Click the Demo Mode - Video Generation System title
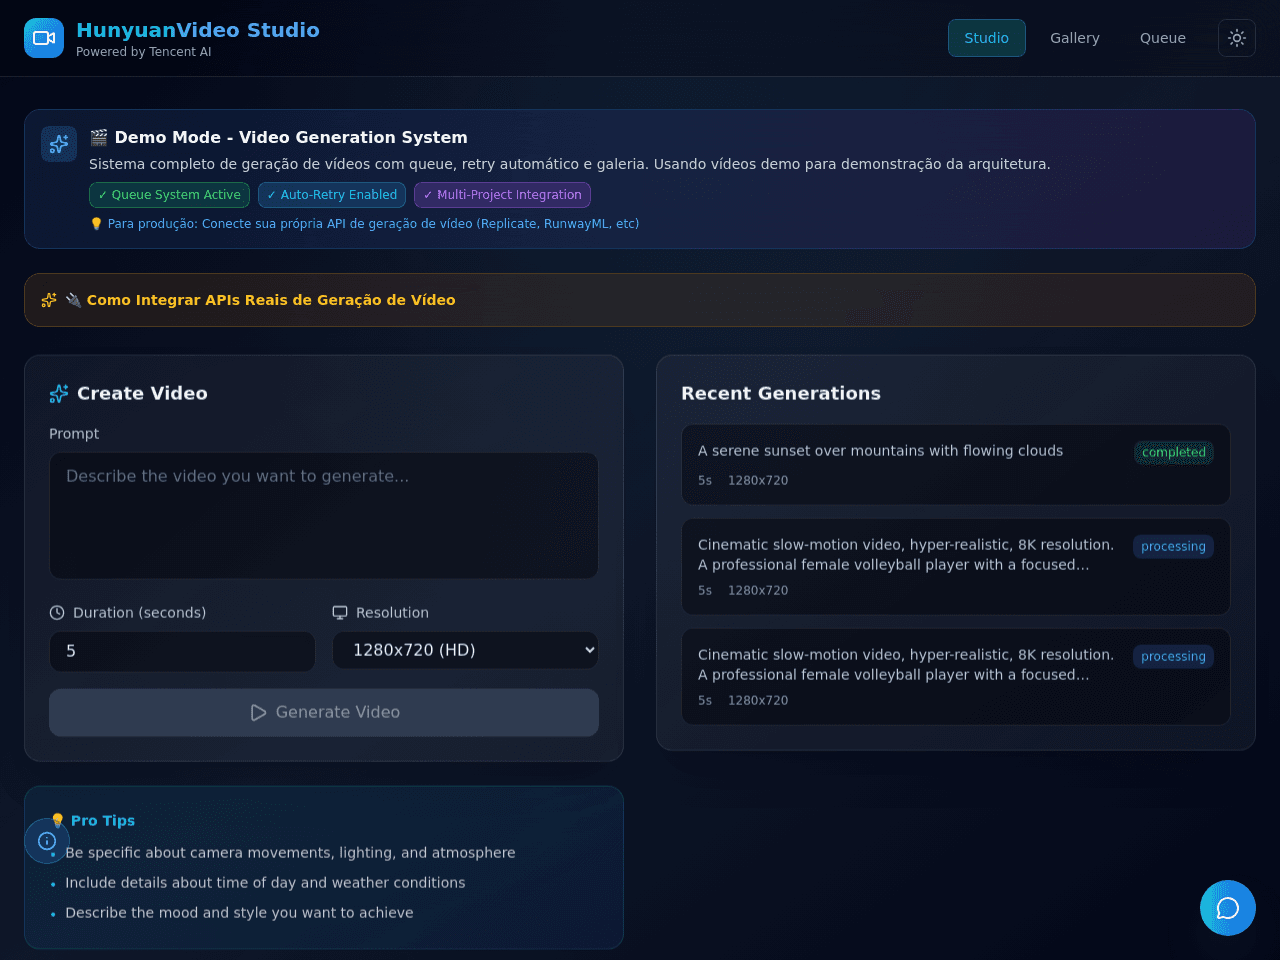This screenshot has height=960, width=1280. (278, 138)
